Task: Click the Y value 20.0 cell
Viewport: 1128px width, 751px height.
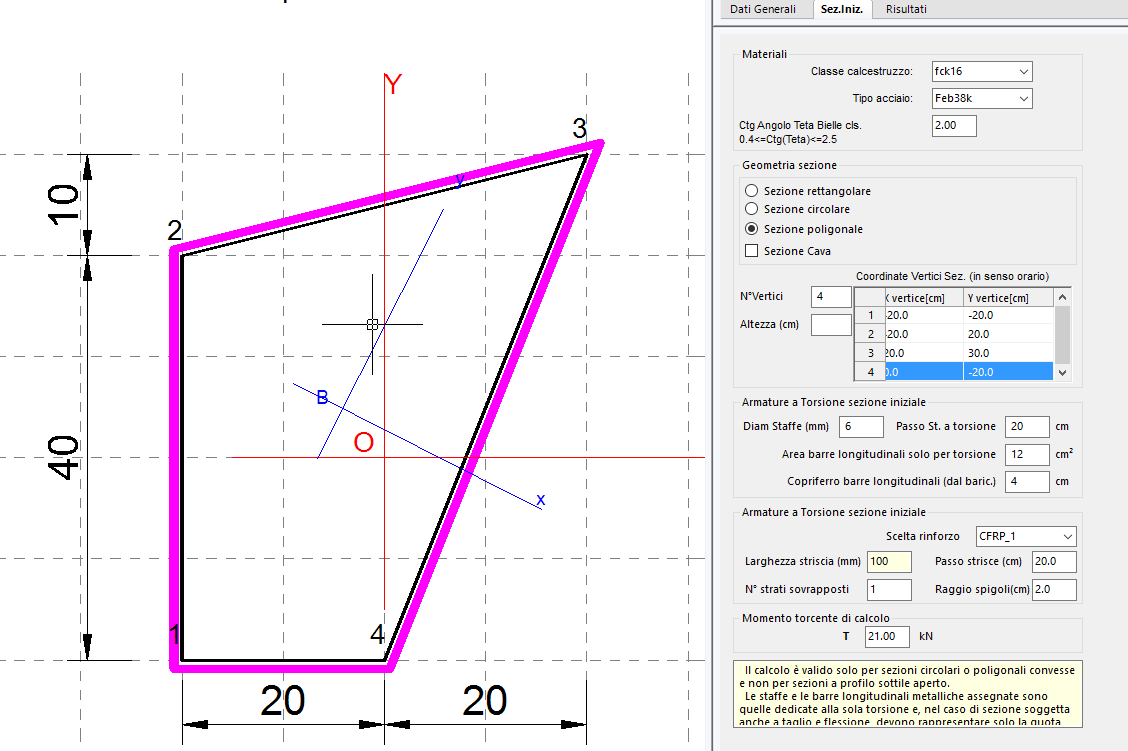Action: coord(1009,334)
